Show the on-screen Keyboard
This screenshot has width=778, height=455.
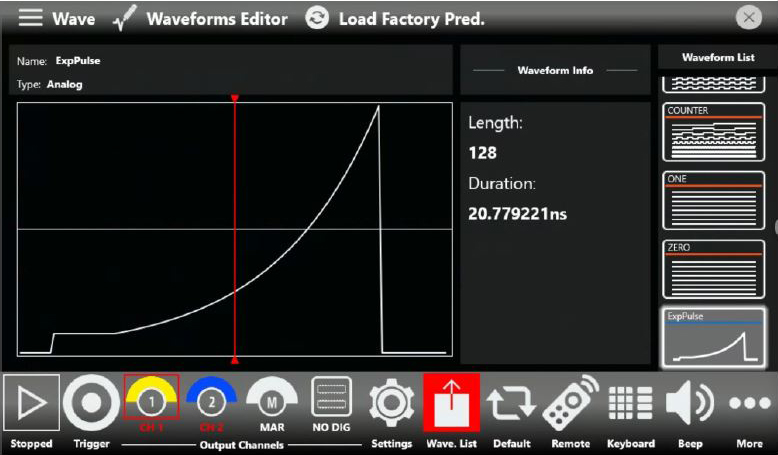point(630,402)
